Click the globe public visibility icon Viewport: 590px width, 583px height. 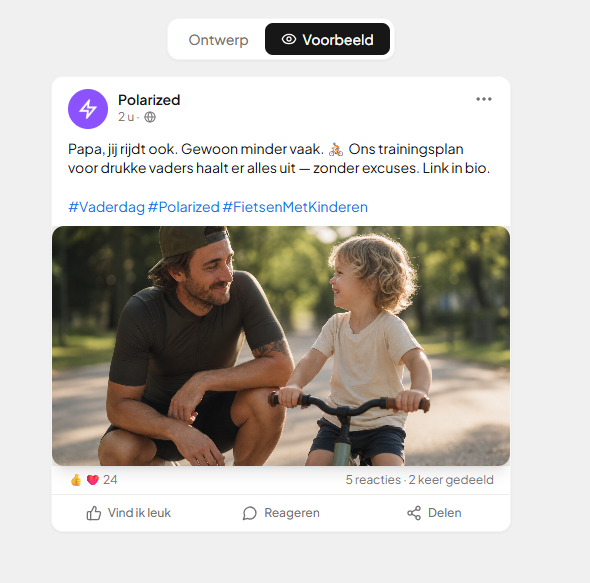pos(150,117)
